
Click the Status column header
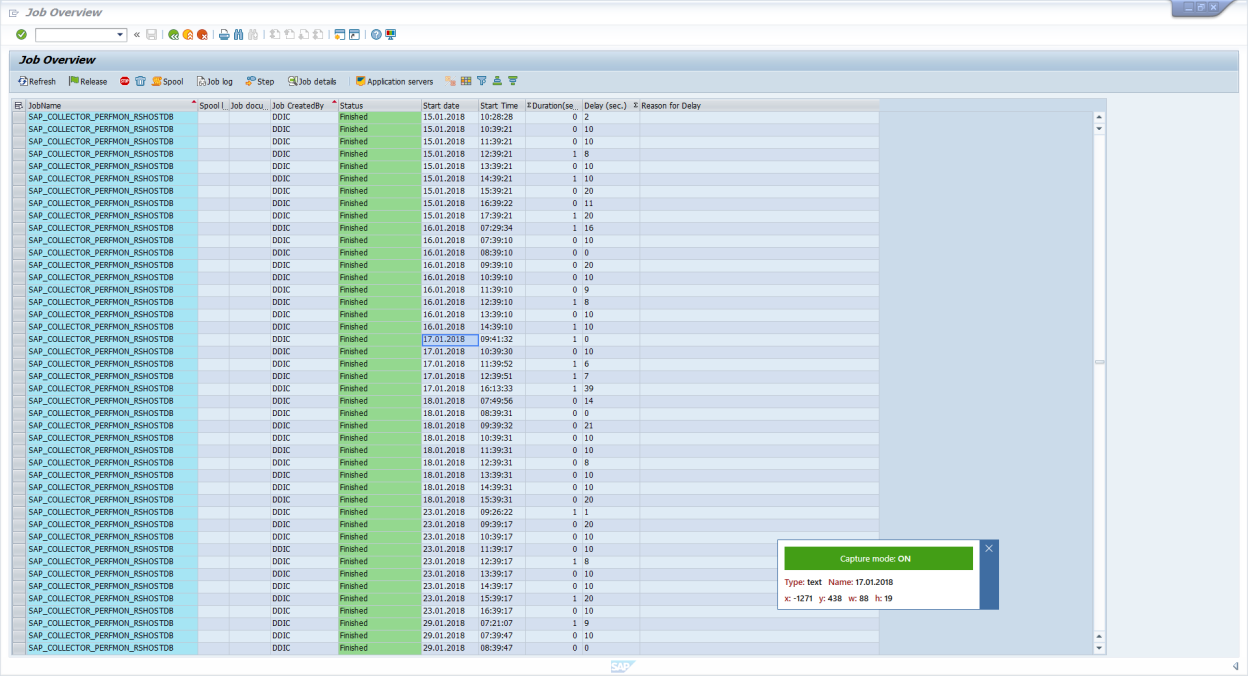point(379,105)
